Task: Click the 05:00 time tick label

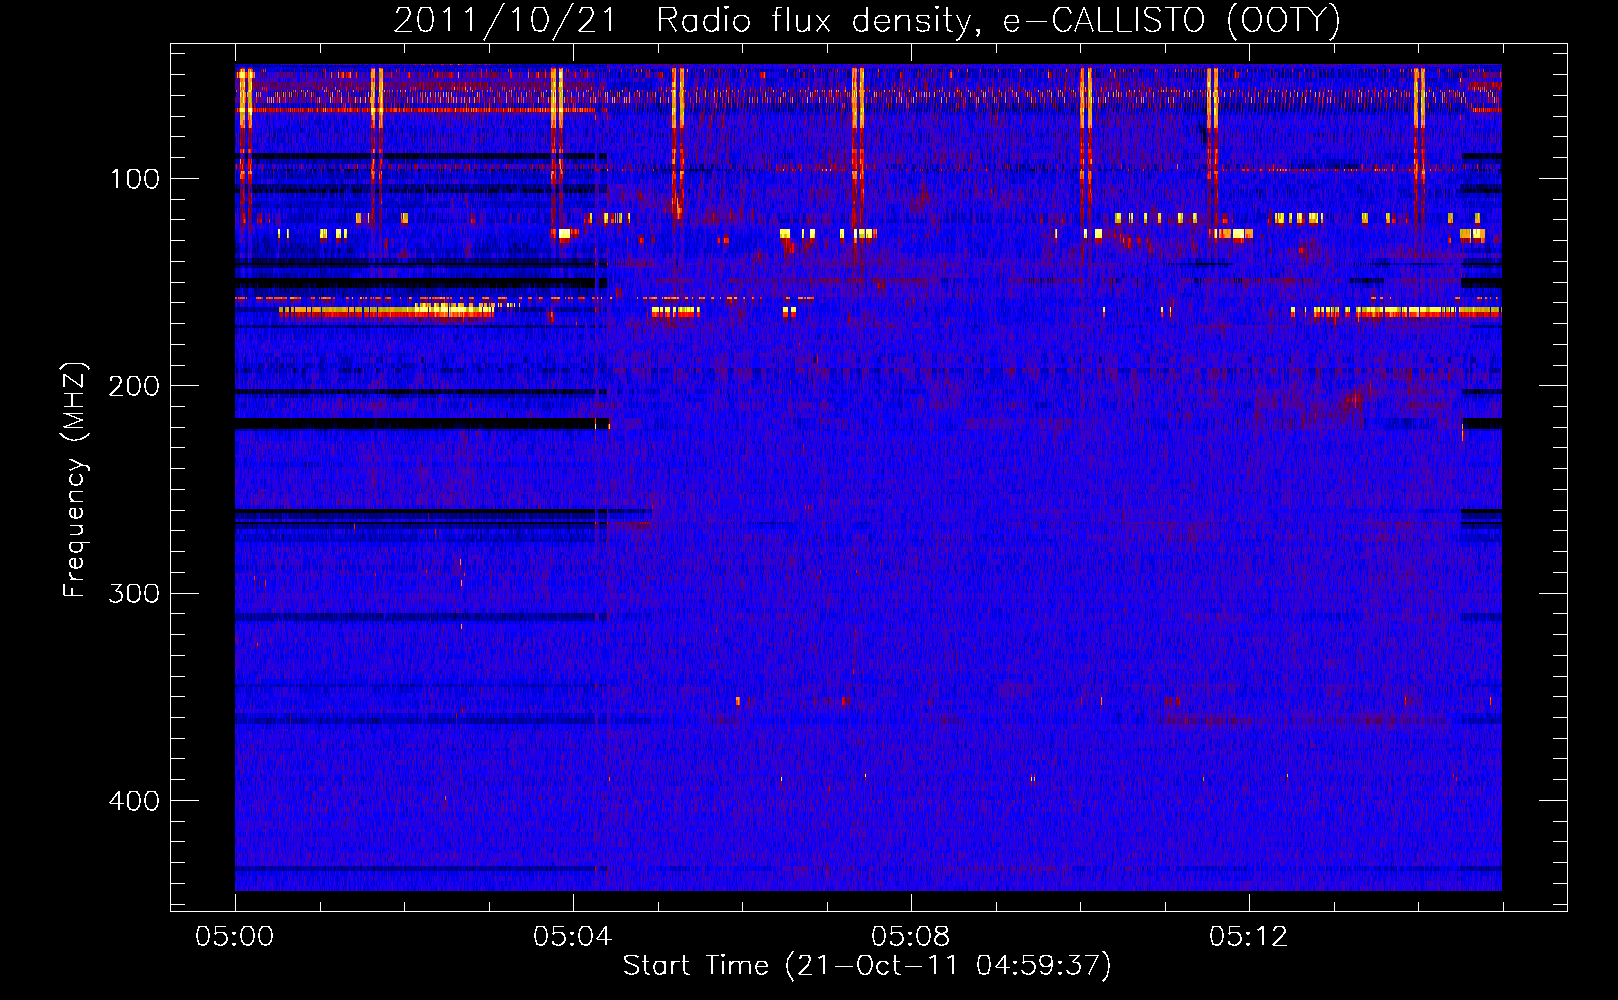Action: click(x=235, y=937)
